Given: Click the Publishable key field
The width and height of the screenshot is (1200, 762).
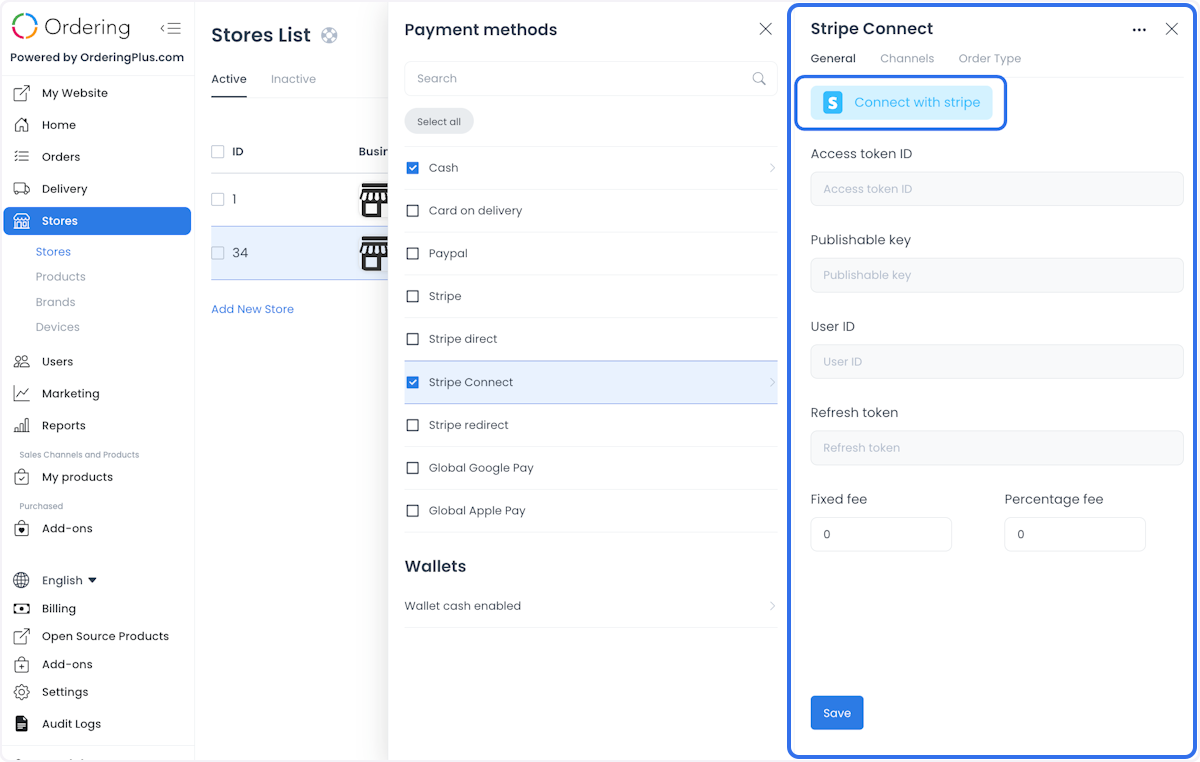Looking at the screenshot, I should [997, 275].
